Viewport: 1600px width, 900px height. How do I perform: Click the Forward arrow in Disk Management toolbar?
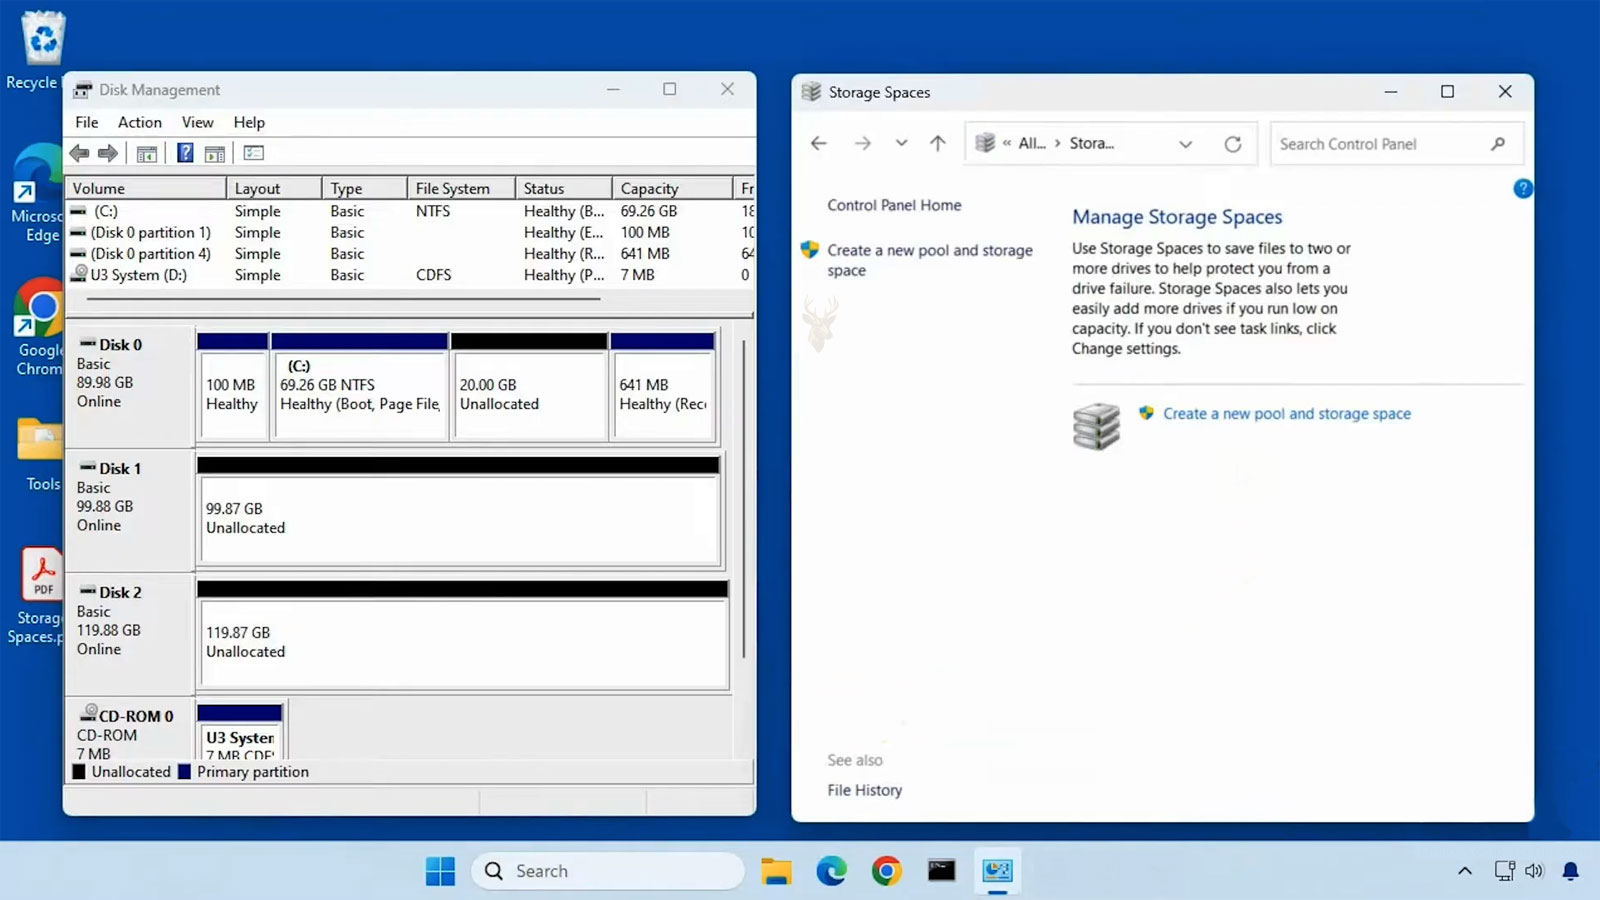(x=108, y=153)
